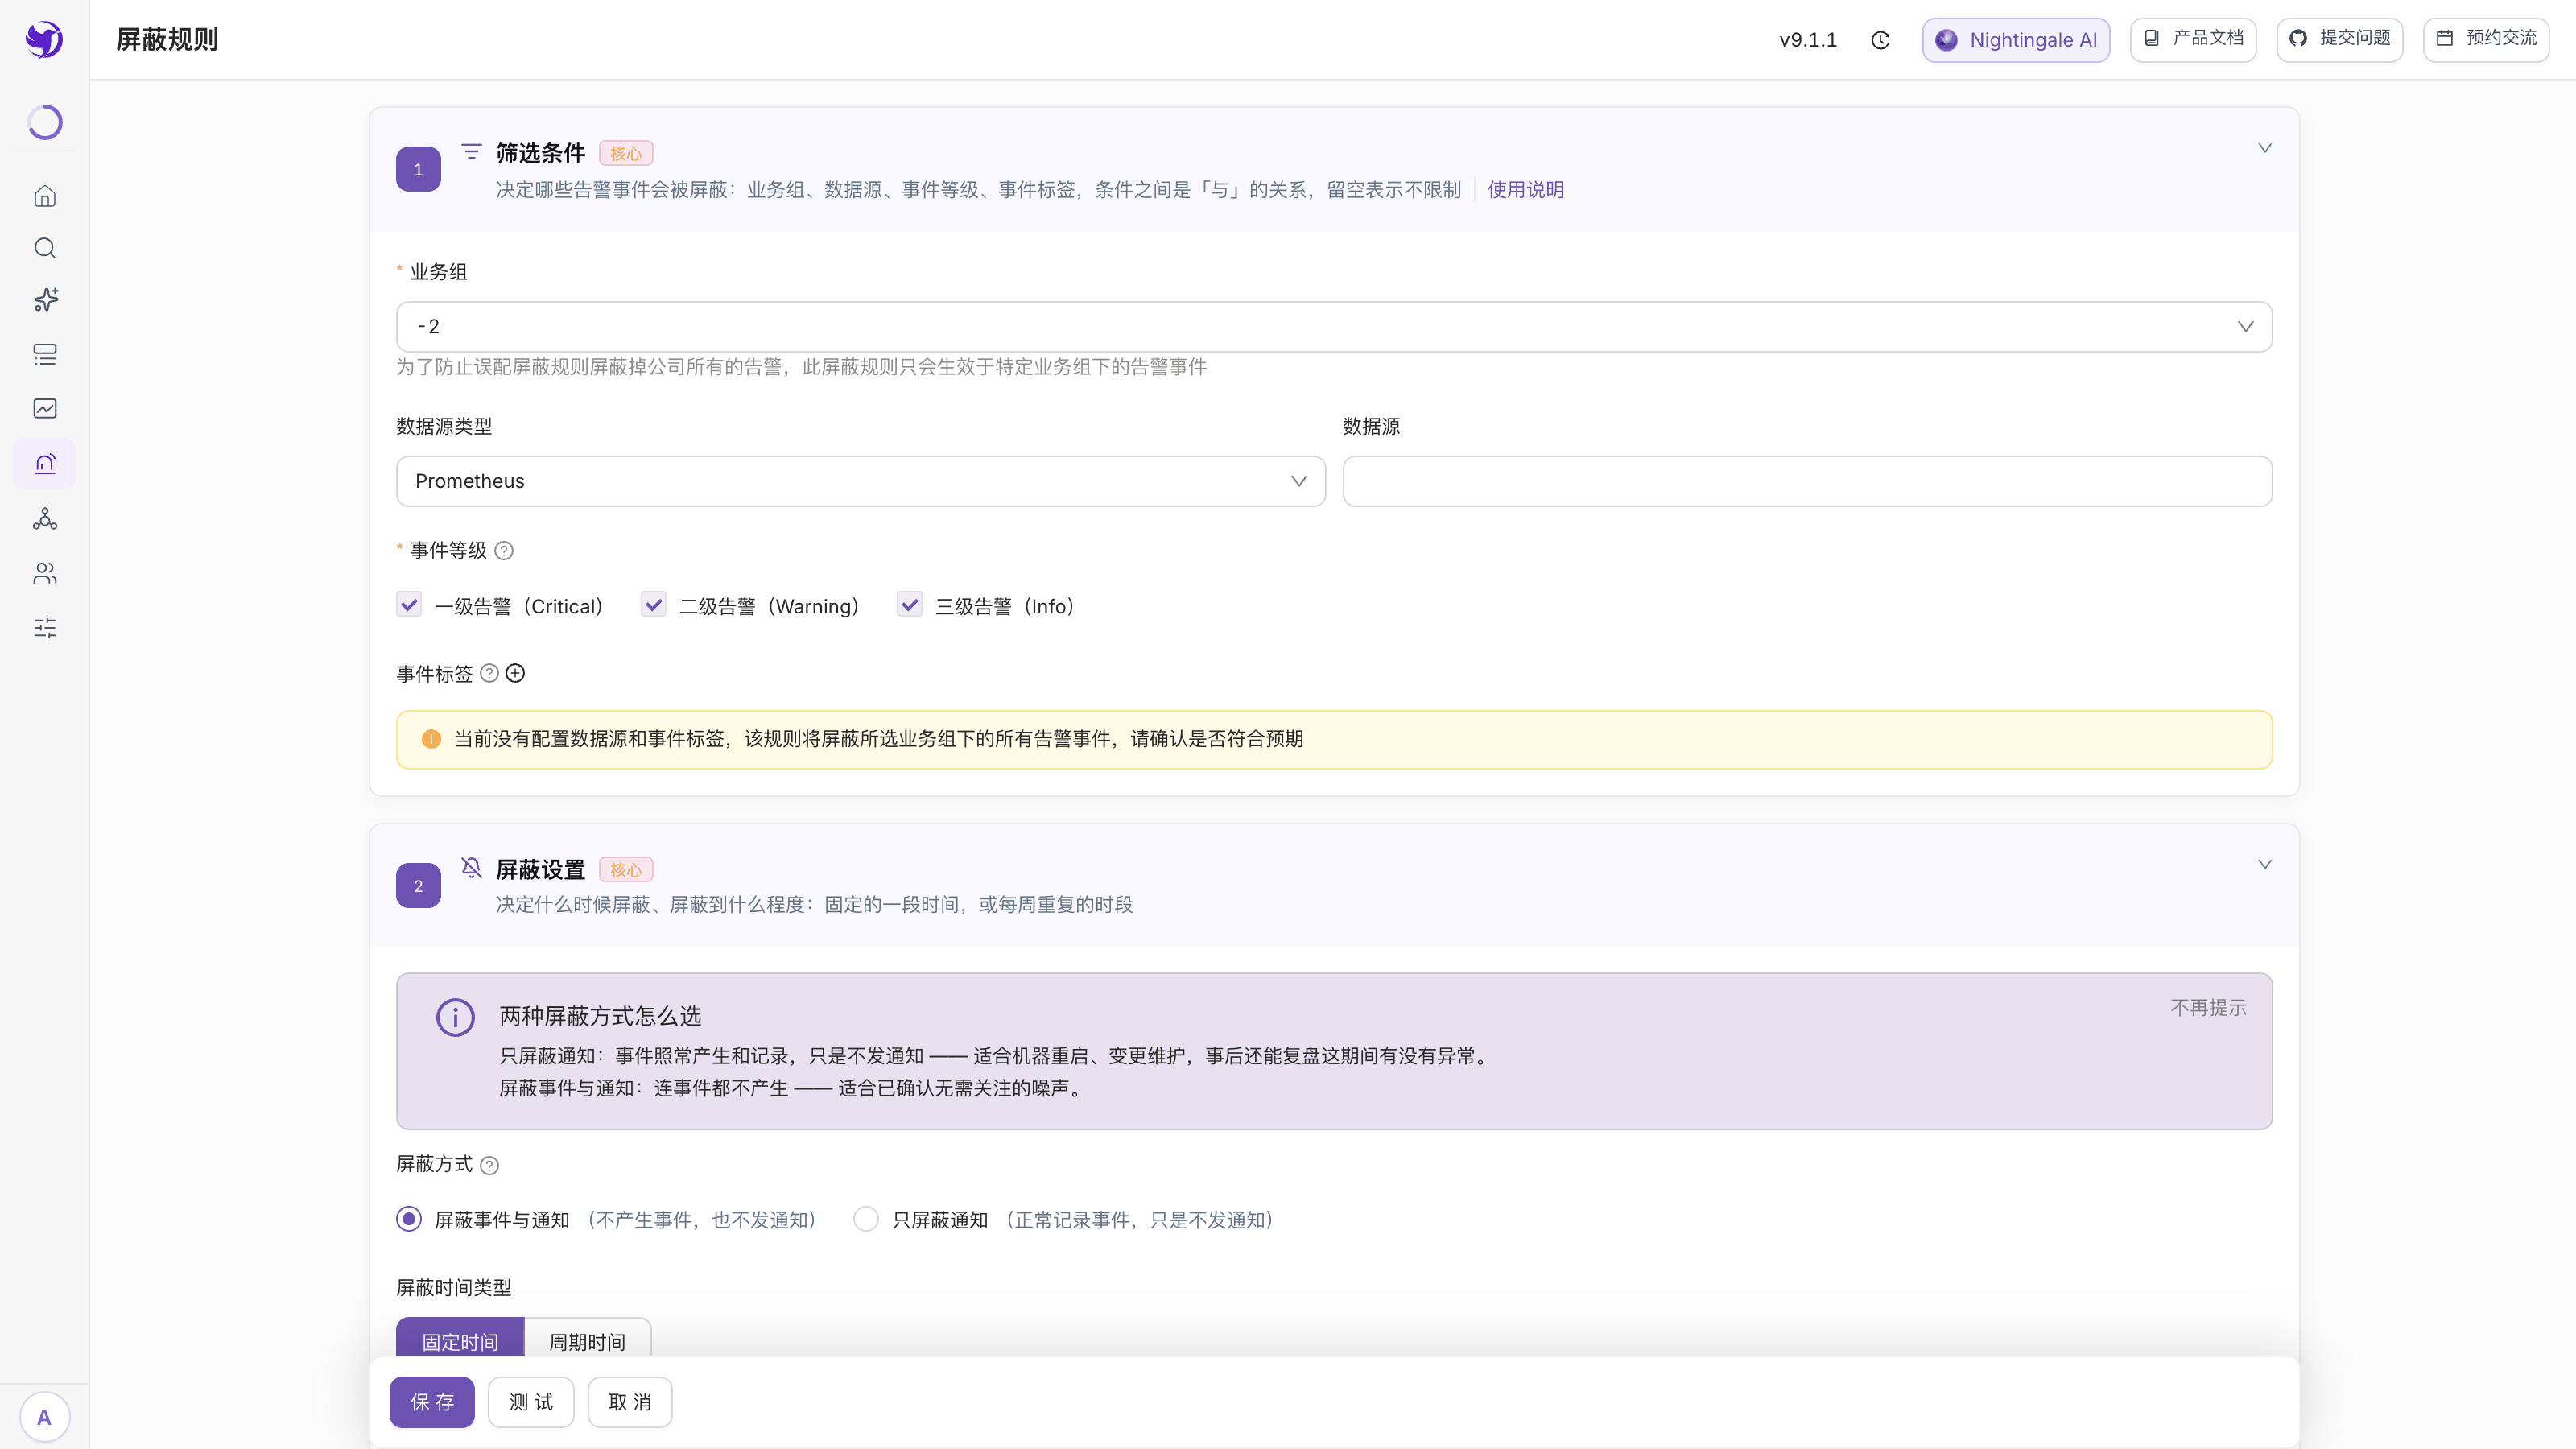Click the theme toggle icon next to v9.1.1
This screenshot has height=1449, width=2576.
point(1880,40)
